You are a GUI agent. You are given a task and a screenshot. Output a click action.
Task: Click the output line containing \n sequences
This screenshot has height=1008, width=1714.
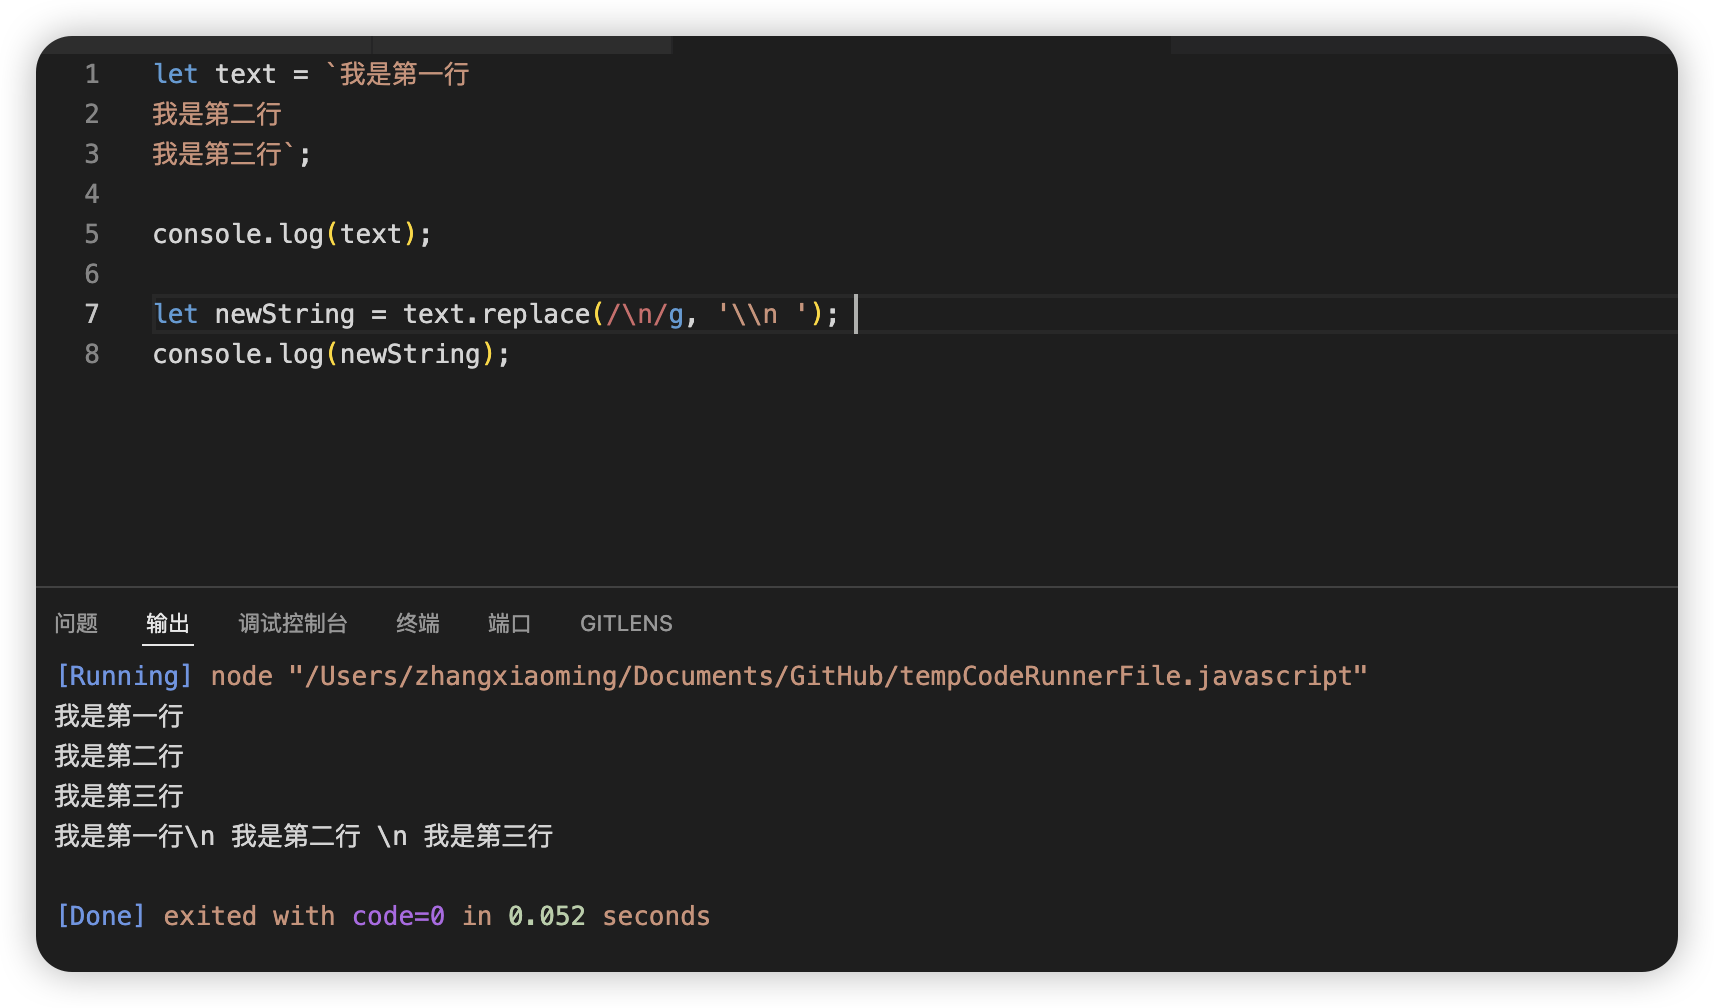pyautogui.click(x=303, y=836)
